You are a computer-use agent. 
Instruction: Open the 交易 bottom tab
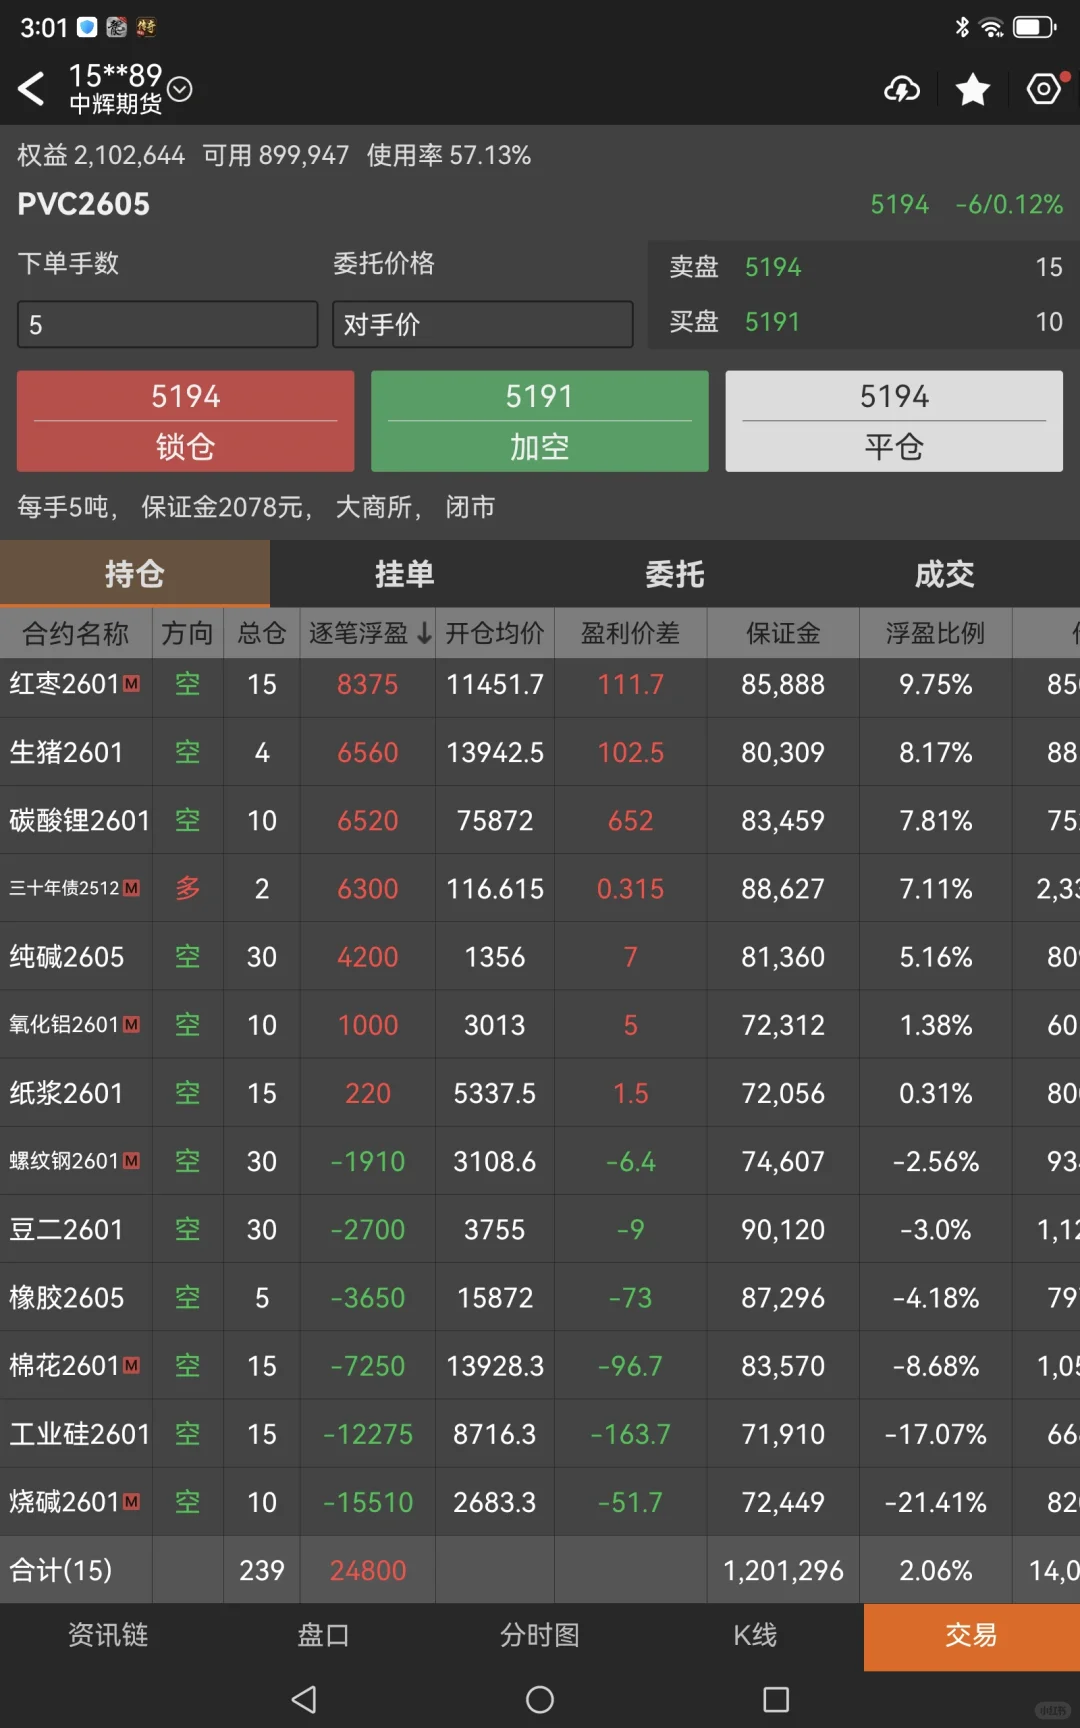coord(972,1636)
